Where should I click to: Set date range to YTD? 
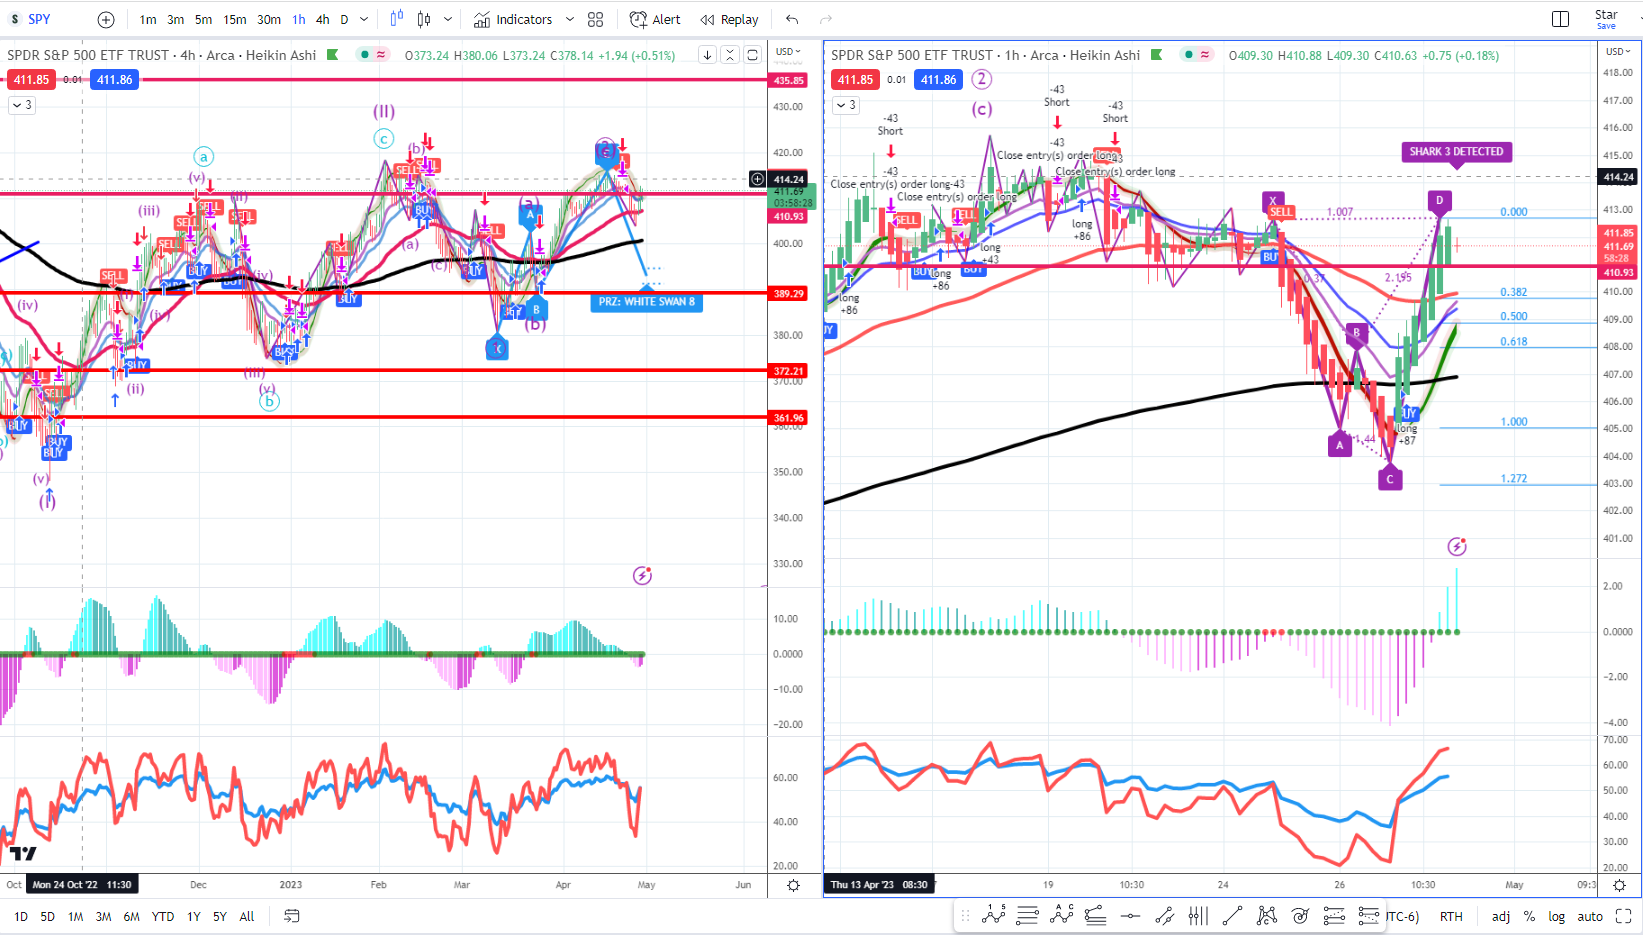pos(163,916)
